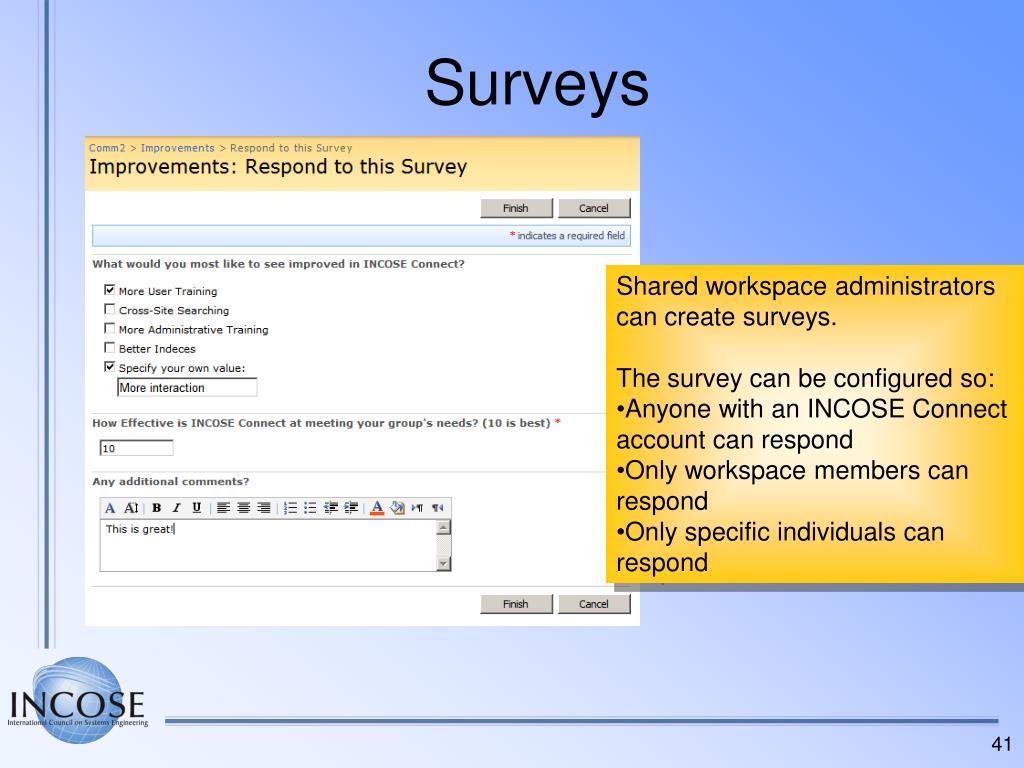Center the comment text
The height and width of the screenshot is (768, 1024).
click(x=244, y=507)
